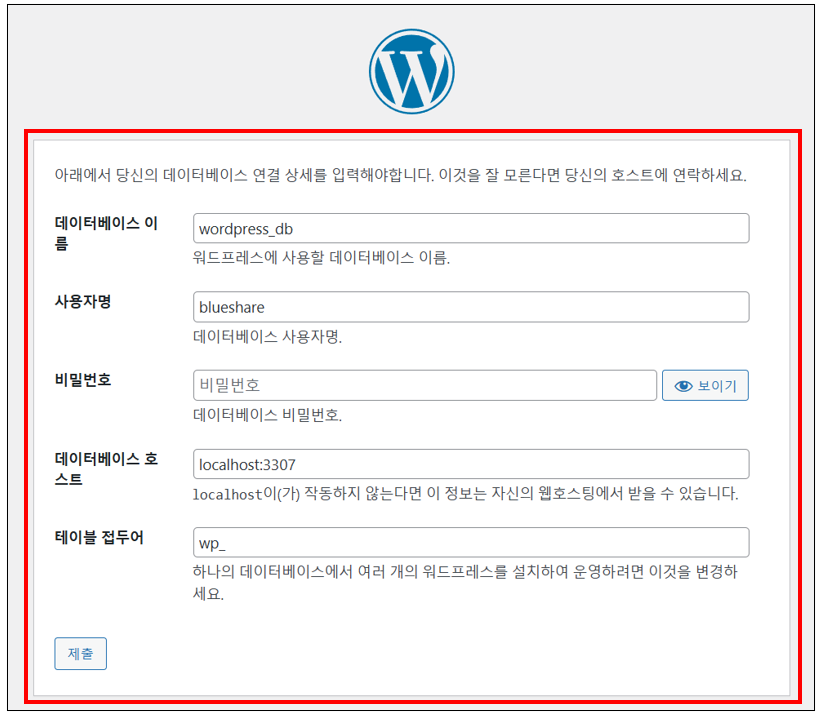The height and width of the screenshot is (713, 818).
Task: Click the 제출 submit button
Action: pyautogui.click(x=80, y=653)
